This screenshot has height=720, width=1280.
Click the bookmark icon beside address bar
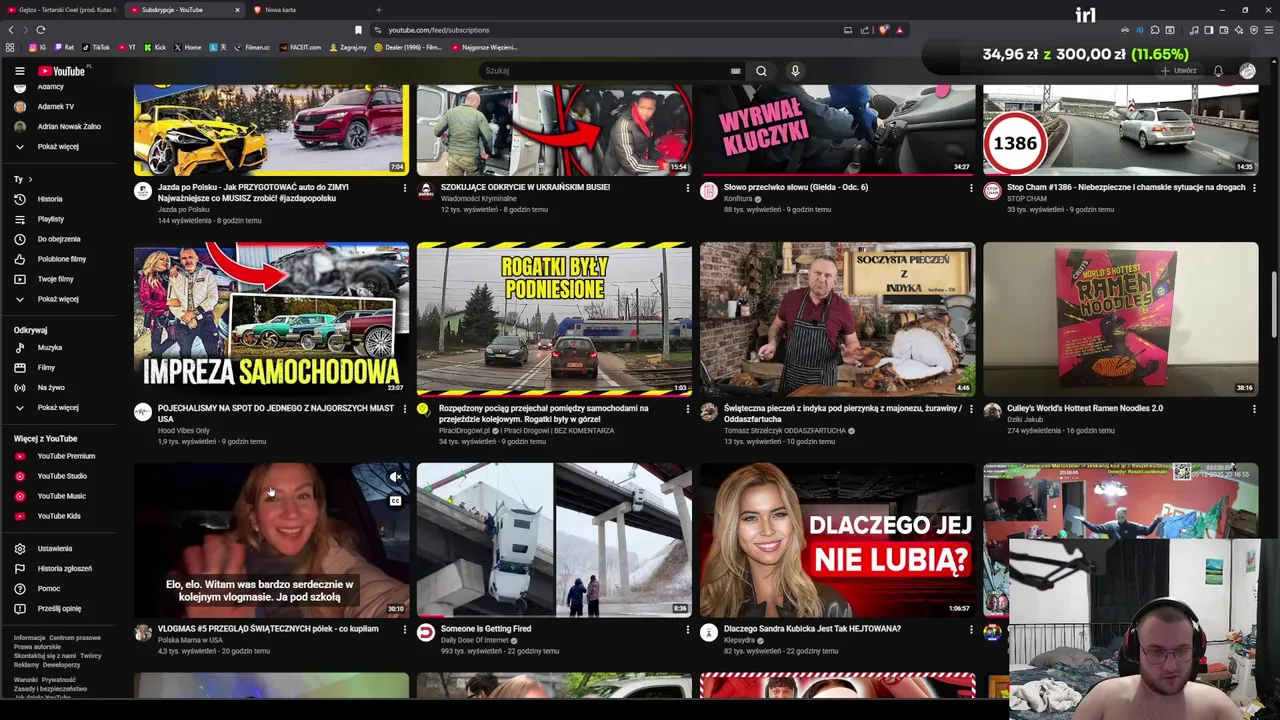[x=358, y=30]
